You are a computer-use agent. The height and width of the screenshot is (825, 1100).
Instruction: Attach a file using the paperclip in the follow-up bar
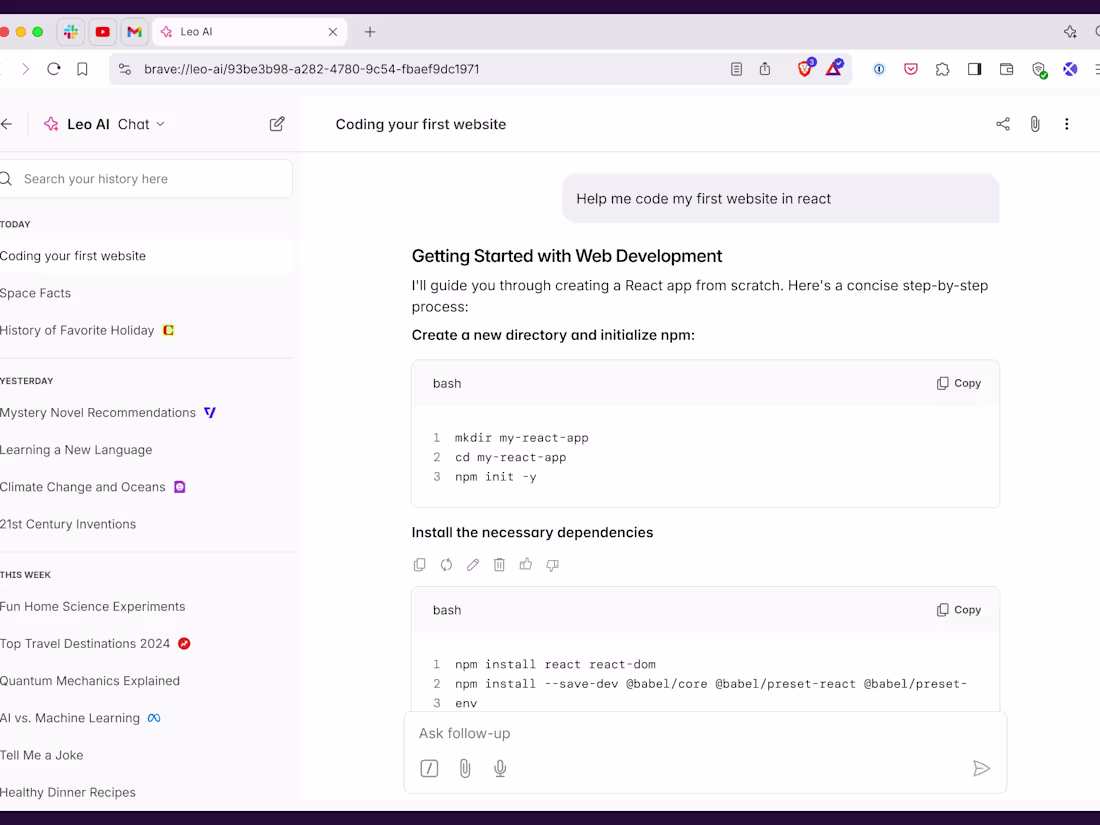click(465, 768)
